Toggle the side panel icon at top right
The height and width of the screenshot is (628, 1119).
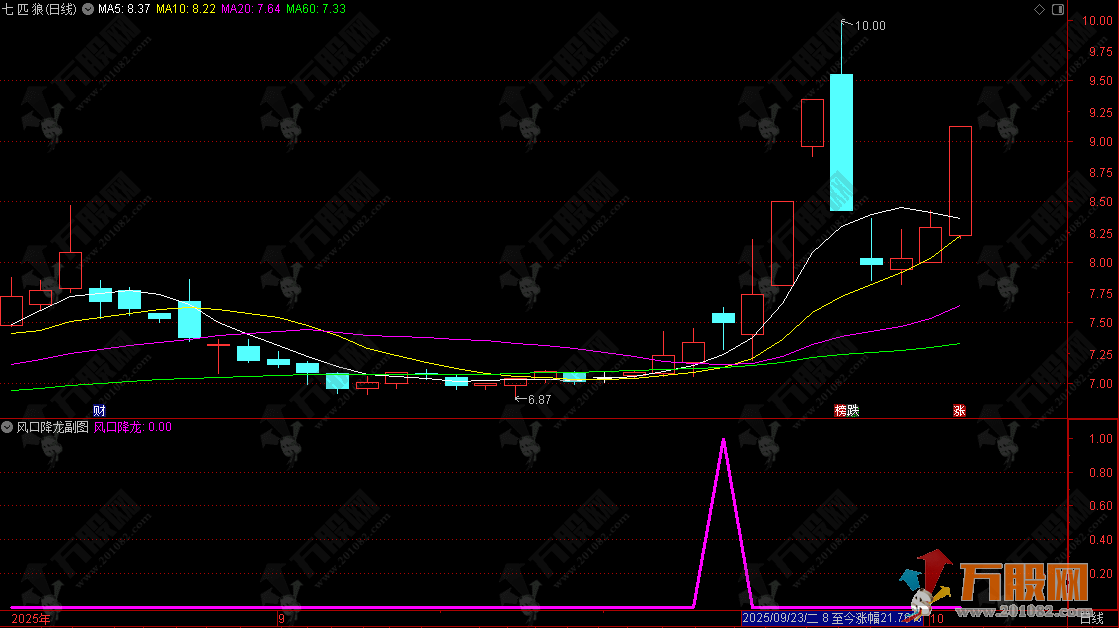click(x=1058, y=9)
